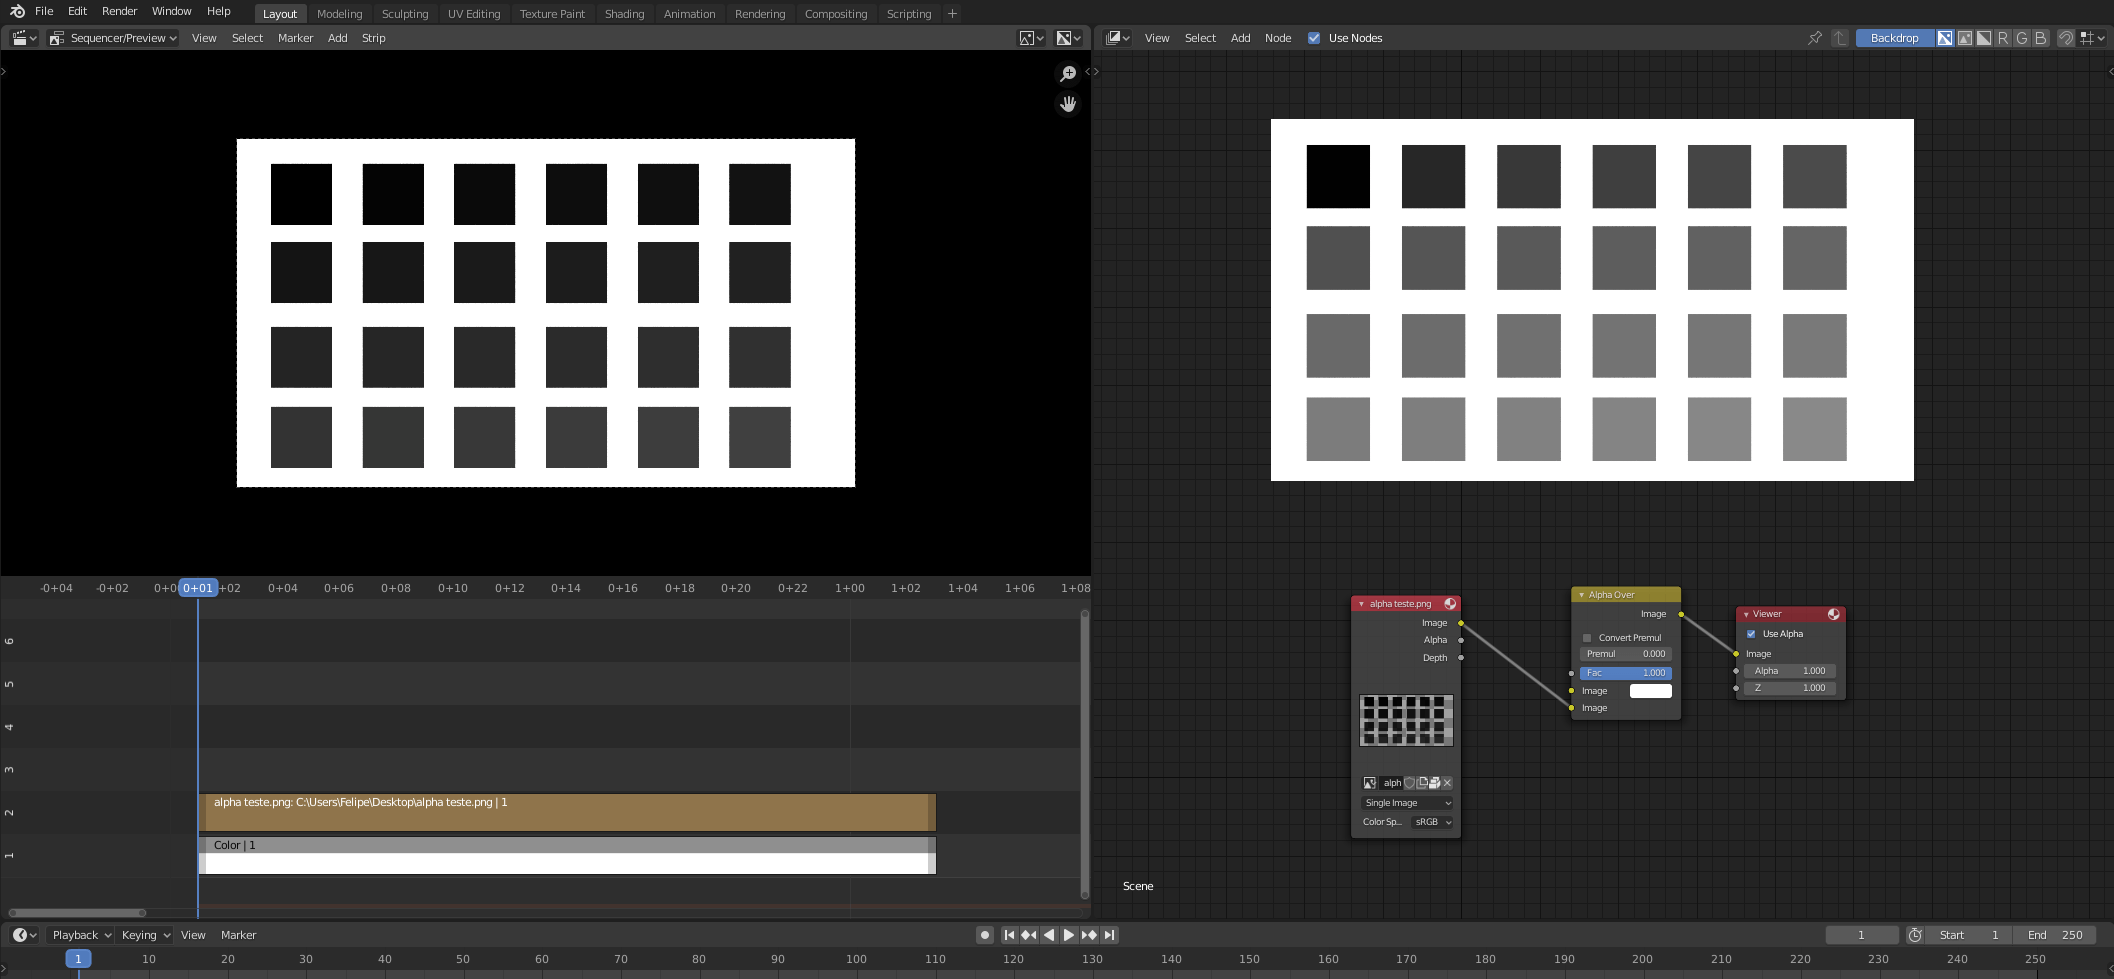Open the Strip menu
The height and width of the screenshot is (979, 2114).
click(373, 37)
